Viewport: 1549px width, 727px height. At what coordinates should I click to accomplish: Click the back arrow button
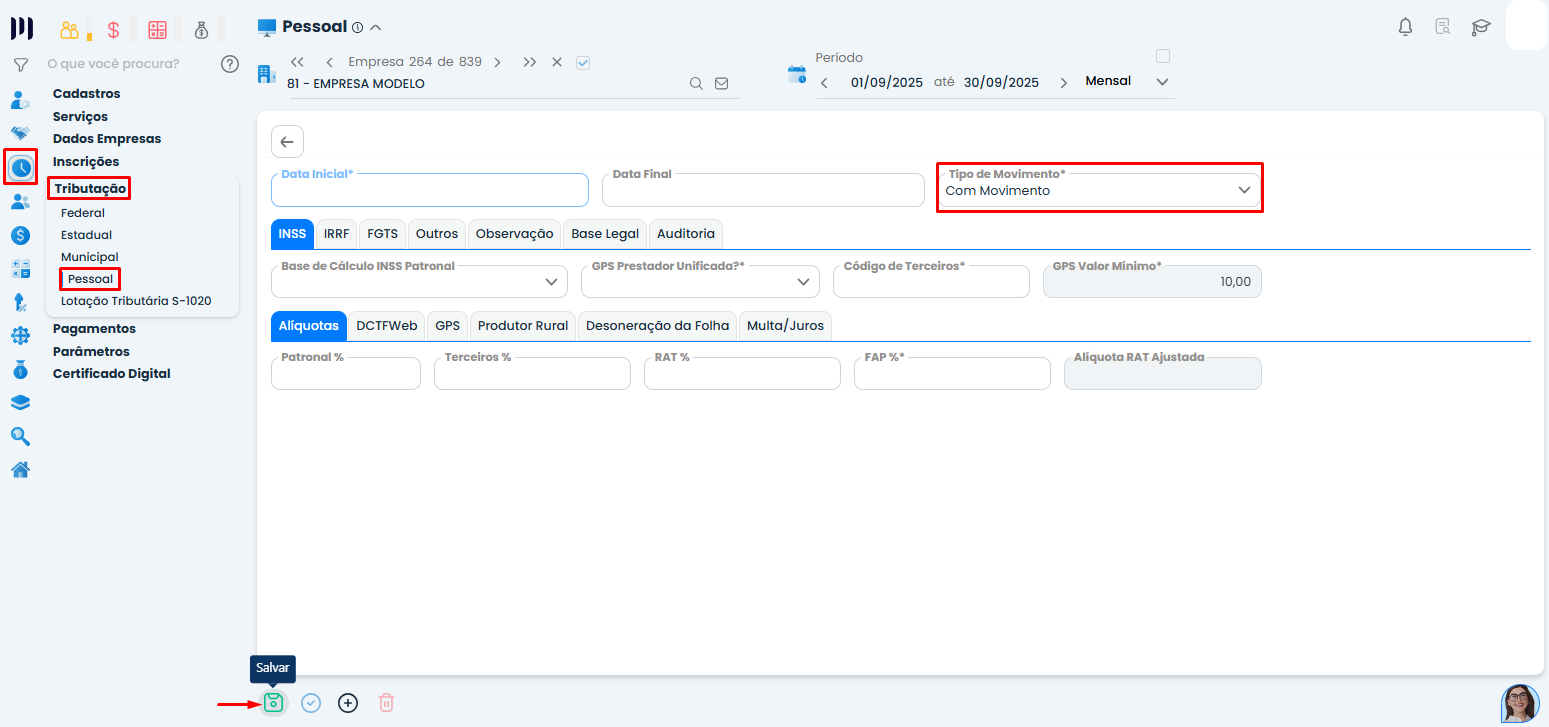coord(287,142)
